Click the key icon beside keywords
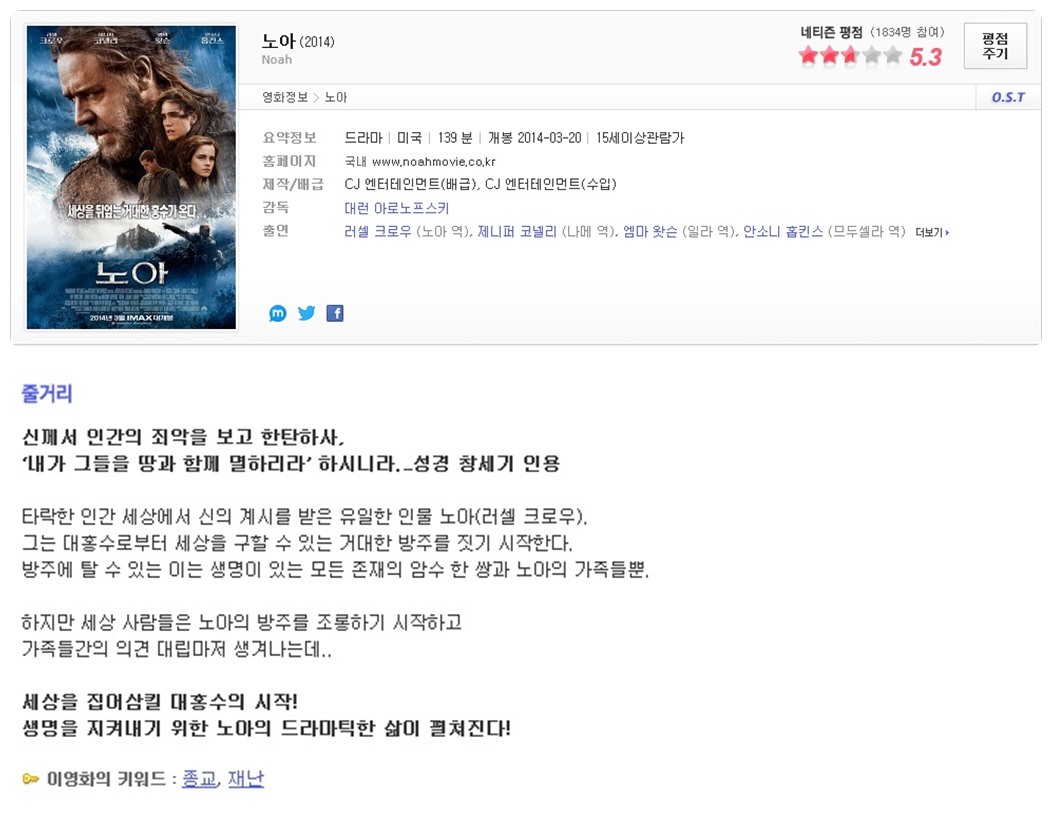1052x838 pixels. click(x=31, y=779)
